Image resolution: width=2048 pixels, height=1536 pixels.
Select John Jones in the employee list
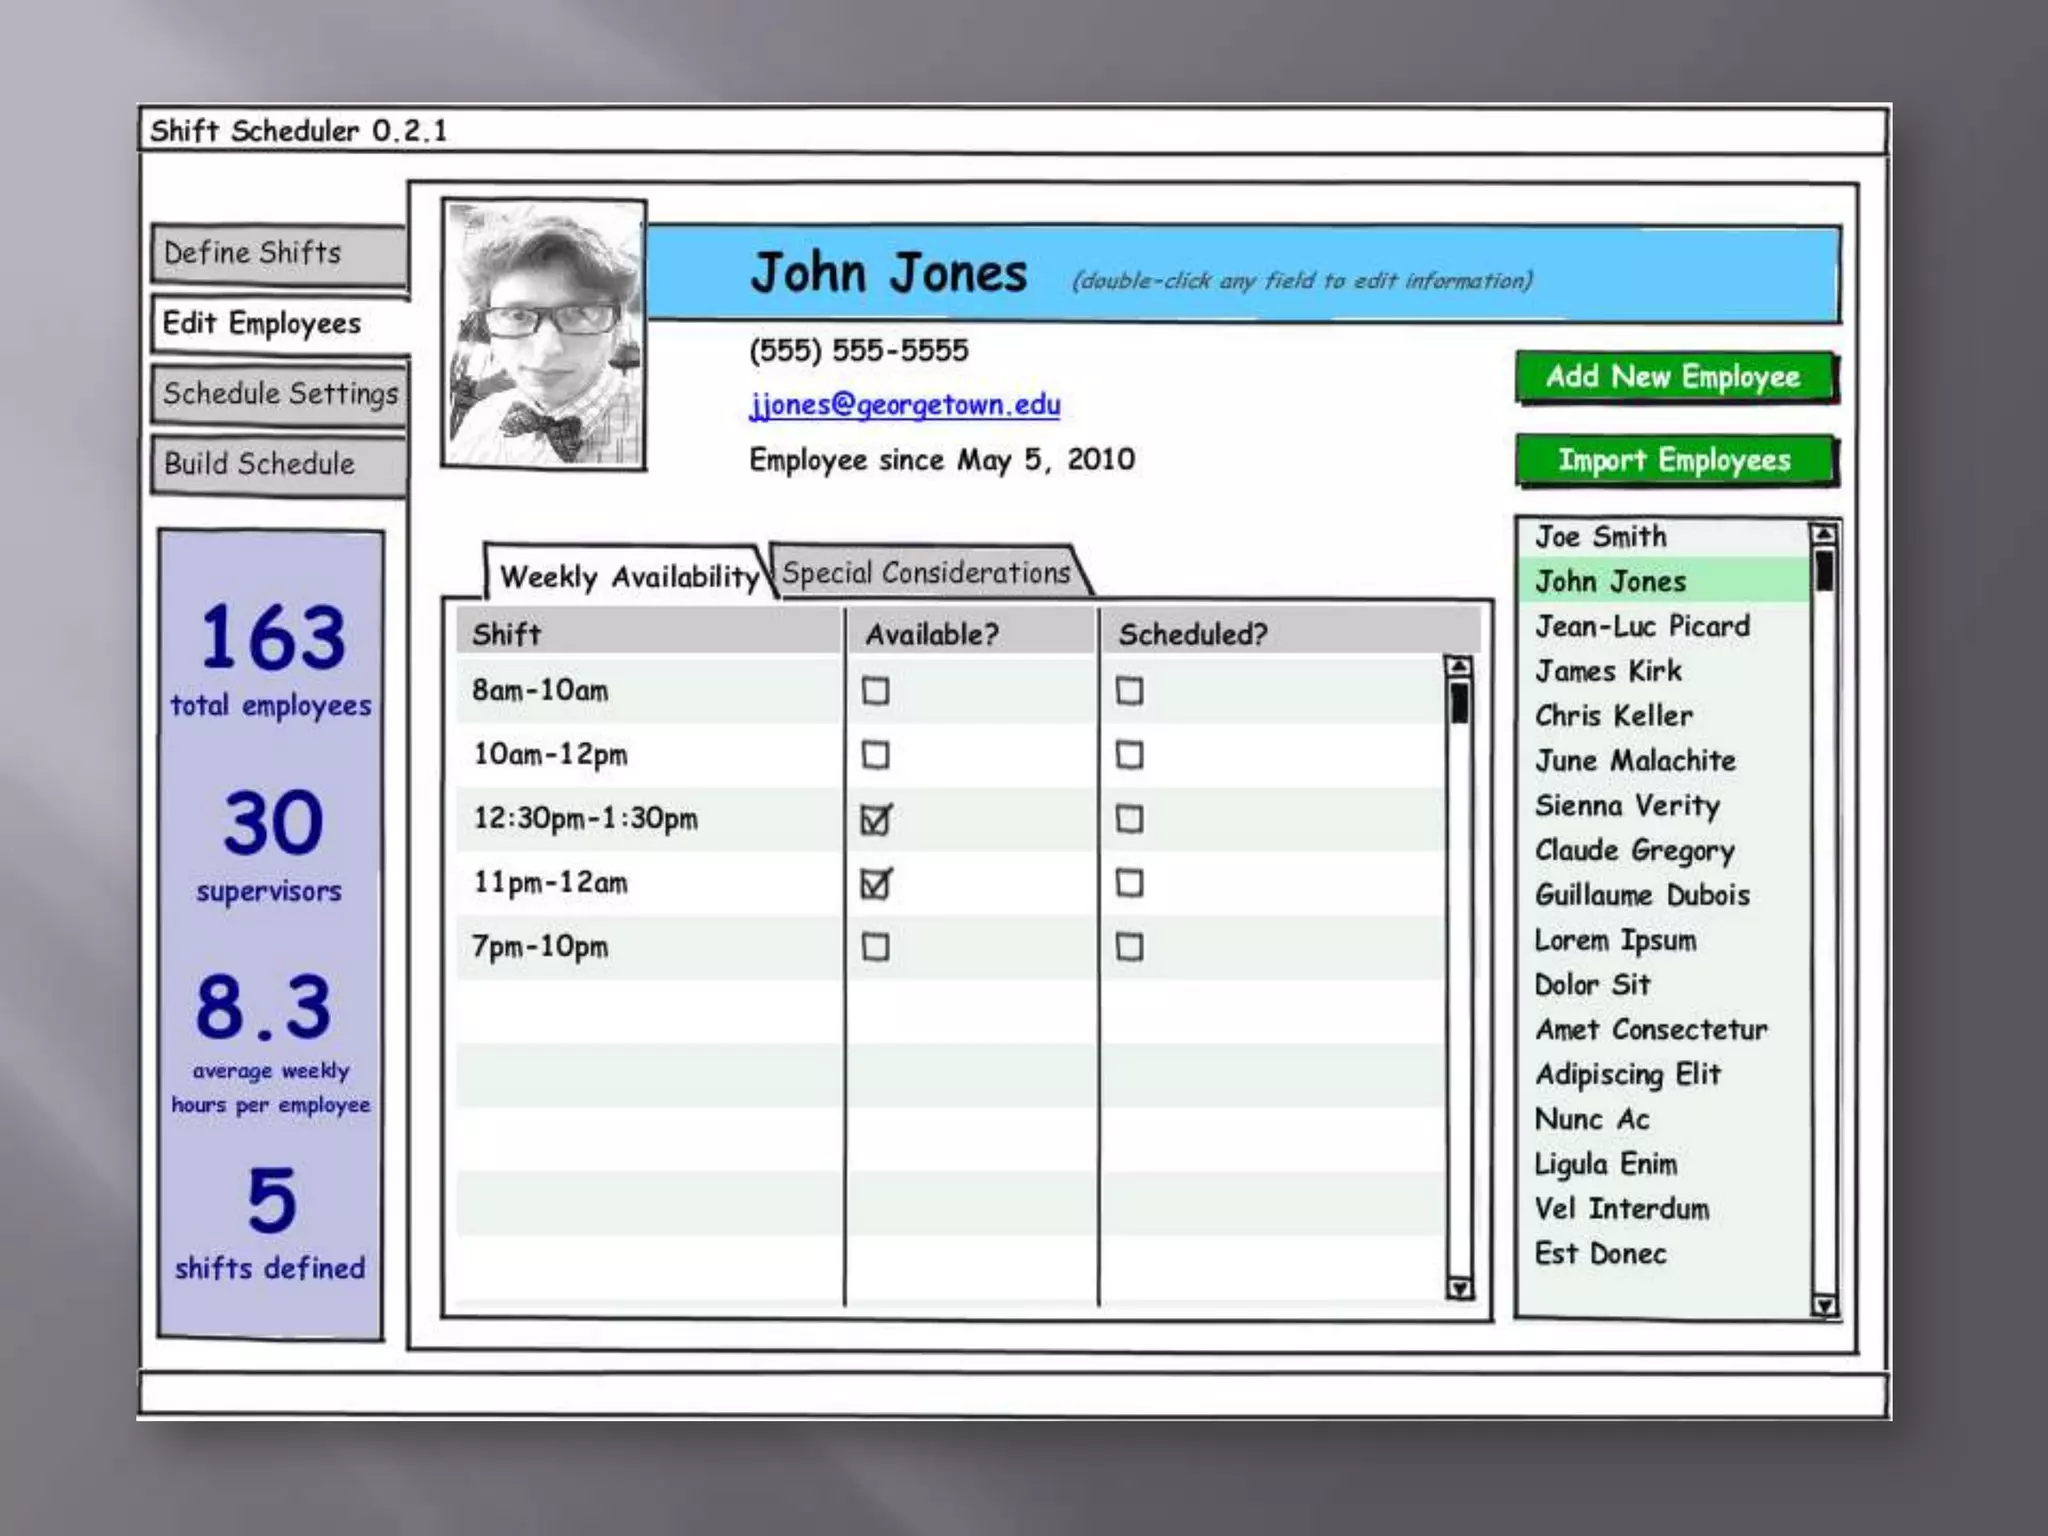pyautogui.click(x=1663, y=581)
